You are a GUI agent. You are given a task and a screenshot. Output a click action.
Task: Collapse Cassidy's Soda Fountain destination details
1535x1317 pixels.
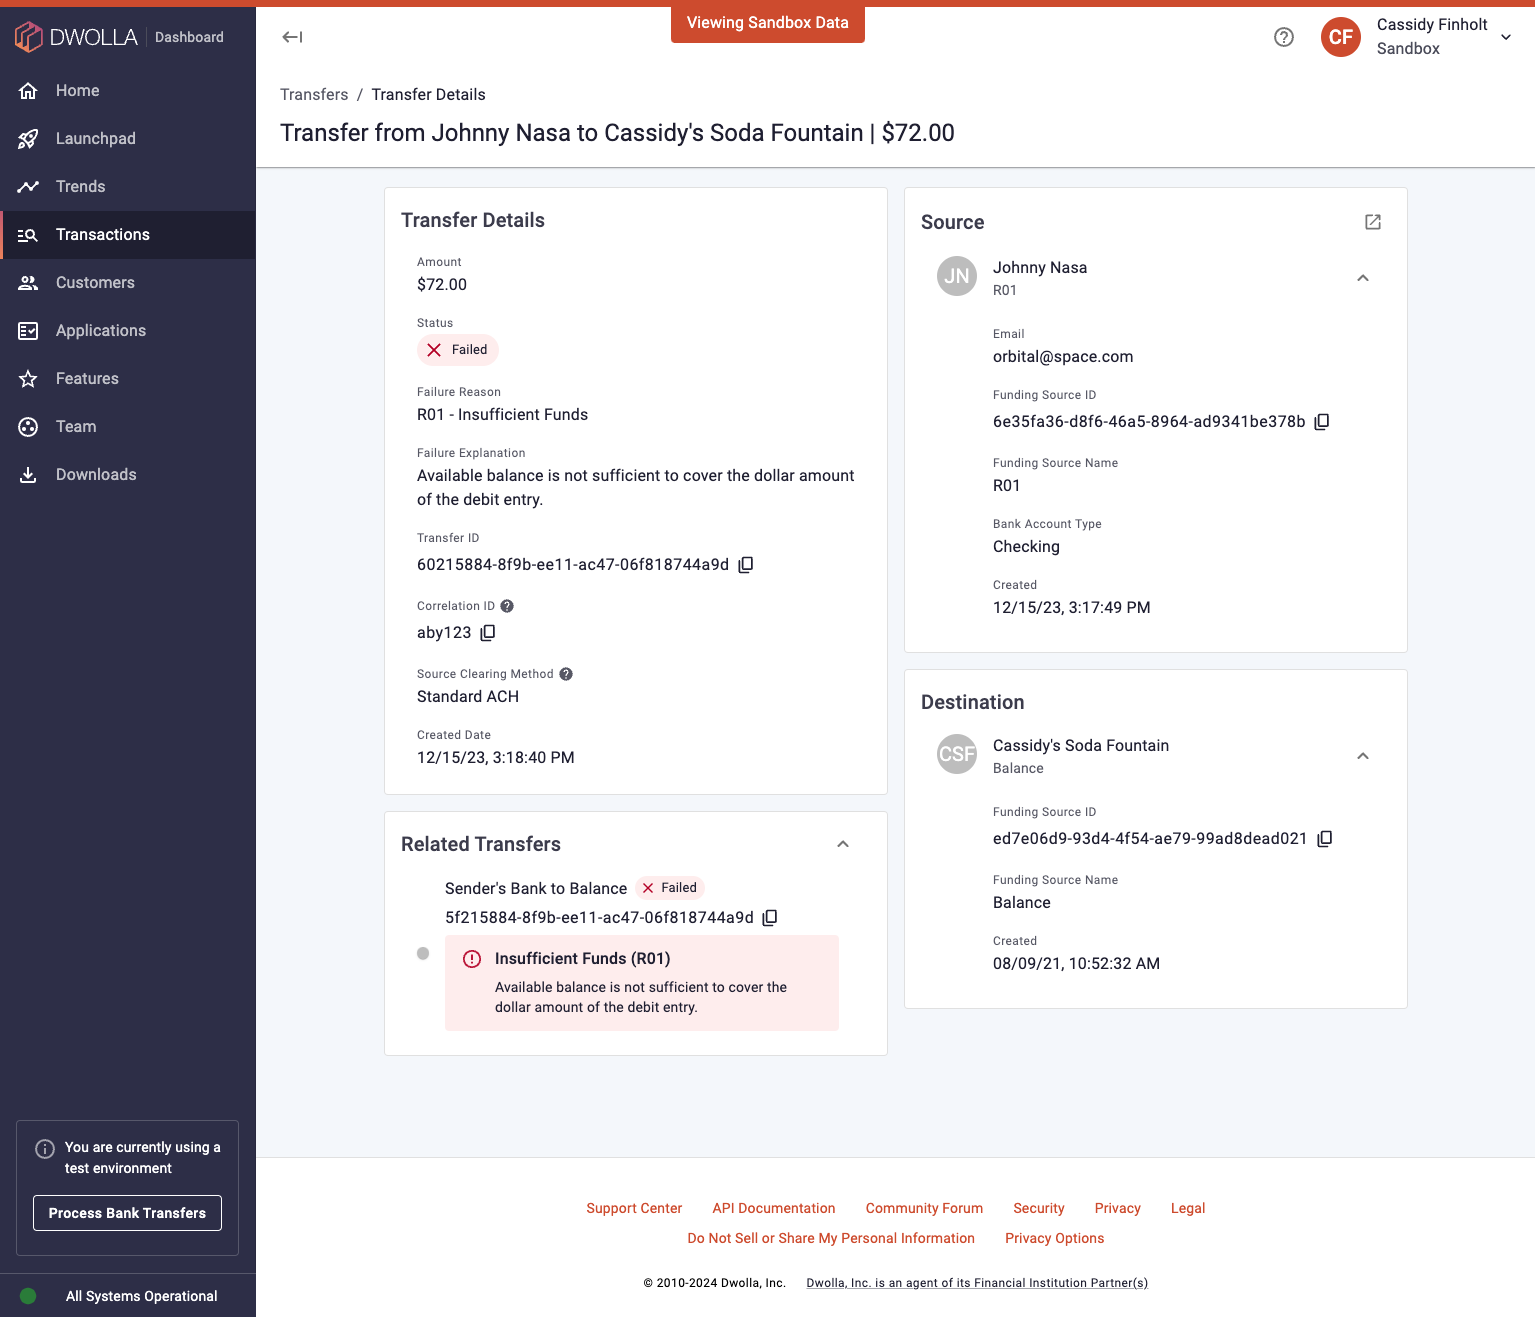click(x=1363, y=756)
